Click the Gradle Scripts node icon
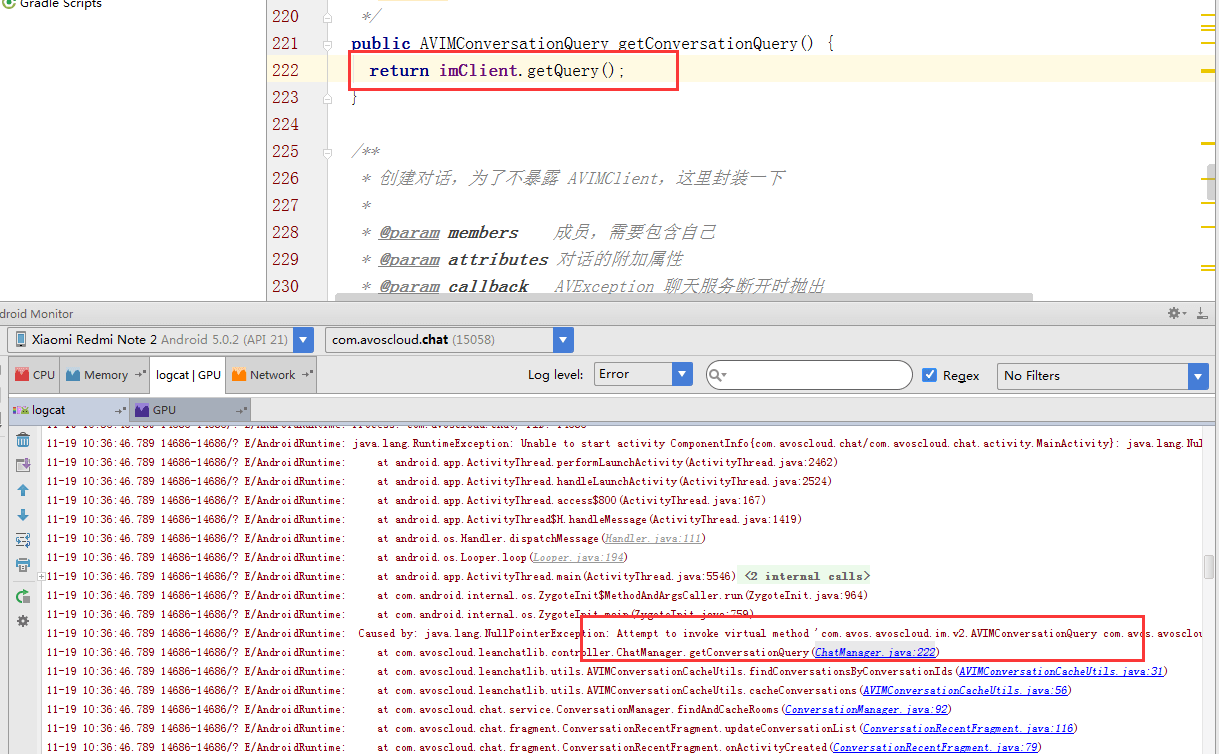Screen dimensions: 1219x754 pos(8,5)
